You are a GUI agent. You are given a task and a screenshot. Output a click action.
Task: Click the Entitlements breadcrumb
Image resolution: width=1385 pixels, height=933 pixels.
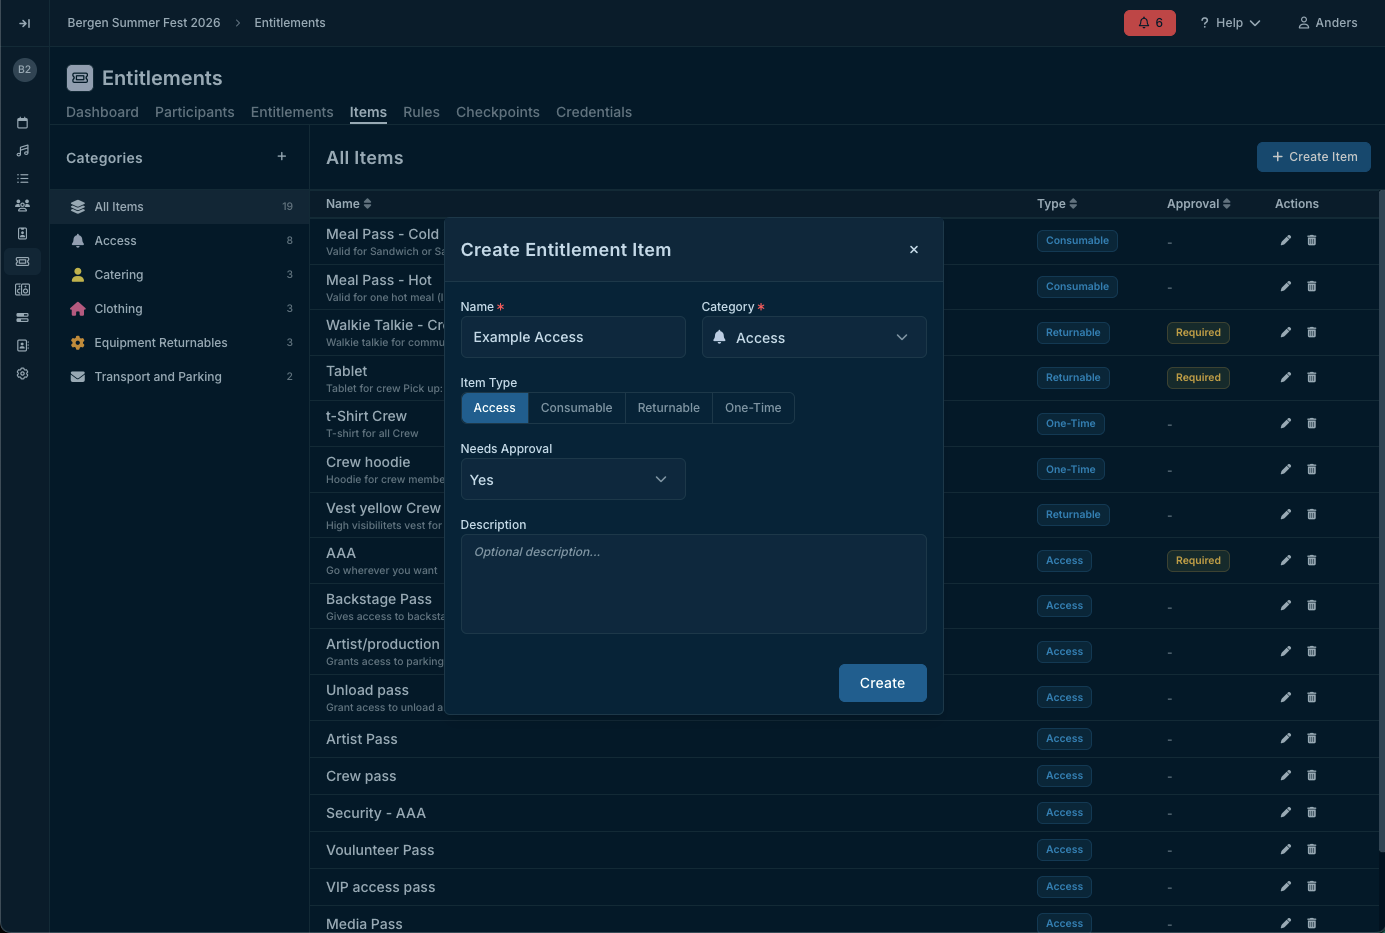click(x=290, y=23)
